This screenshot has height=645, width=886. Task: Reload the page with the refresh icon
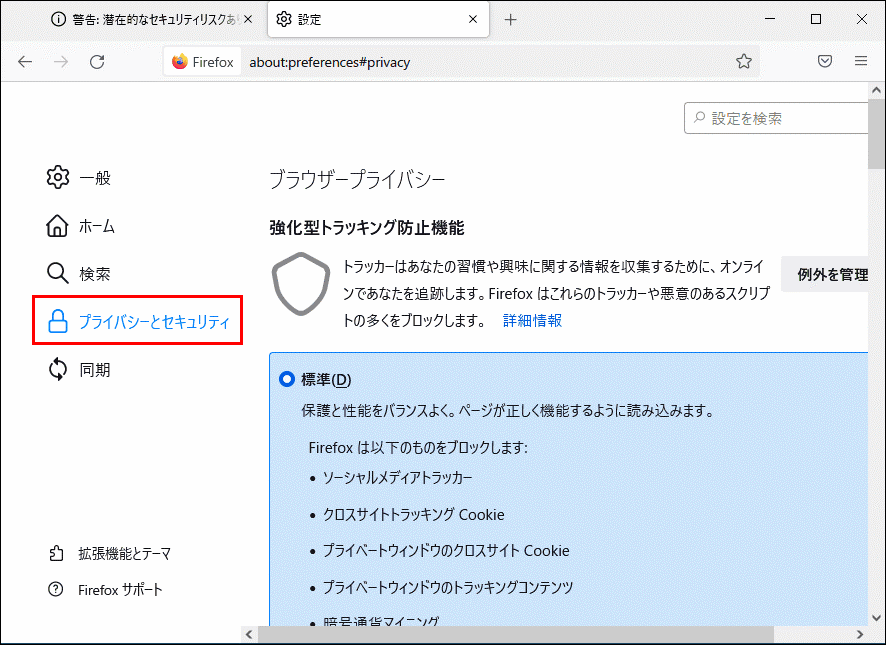click(x=97, y=62)
